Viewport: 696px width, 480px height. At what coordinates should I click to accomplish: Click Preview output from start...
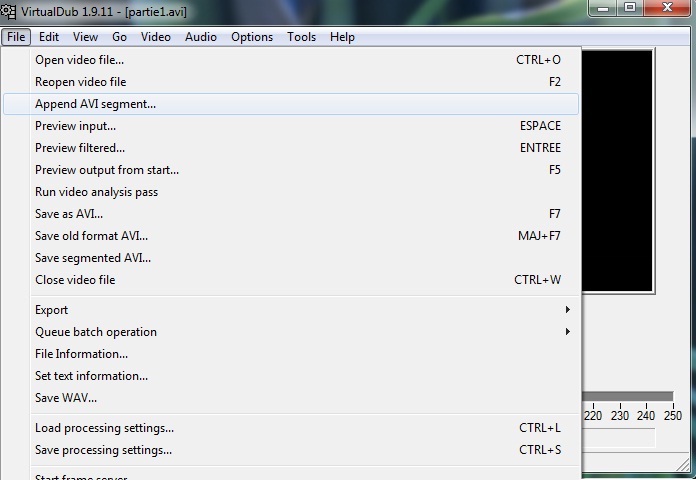point(291,170)
